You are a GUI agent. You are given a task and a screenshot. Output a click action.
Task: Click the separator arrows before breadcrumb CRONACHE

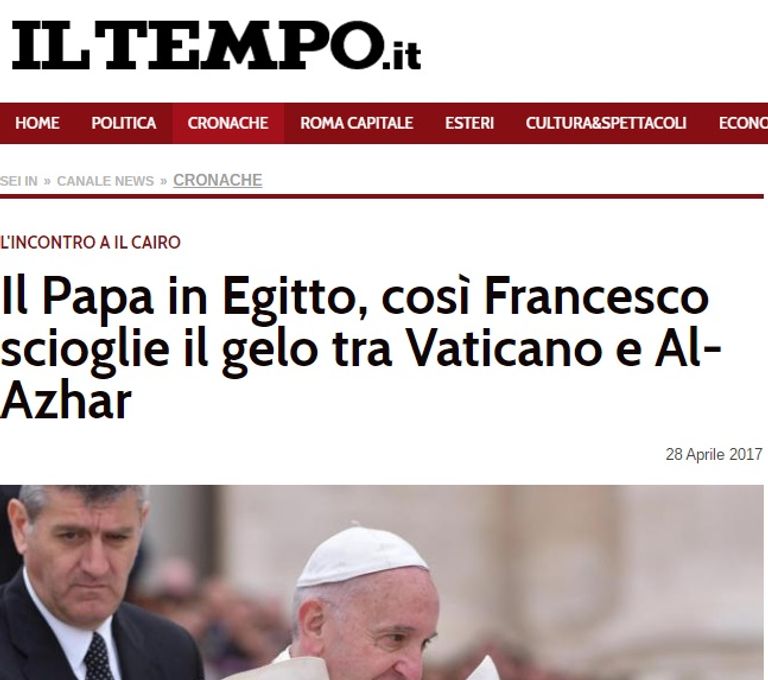click(x=164, y=182)
